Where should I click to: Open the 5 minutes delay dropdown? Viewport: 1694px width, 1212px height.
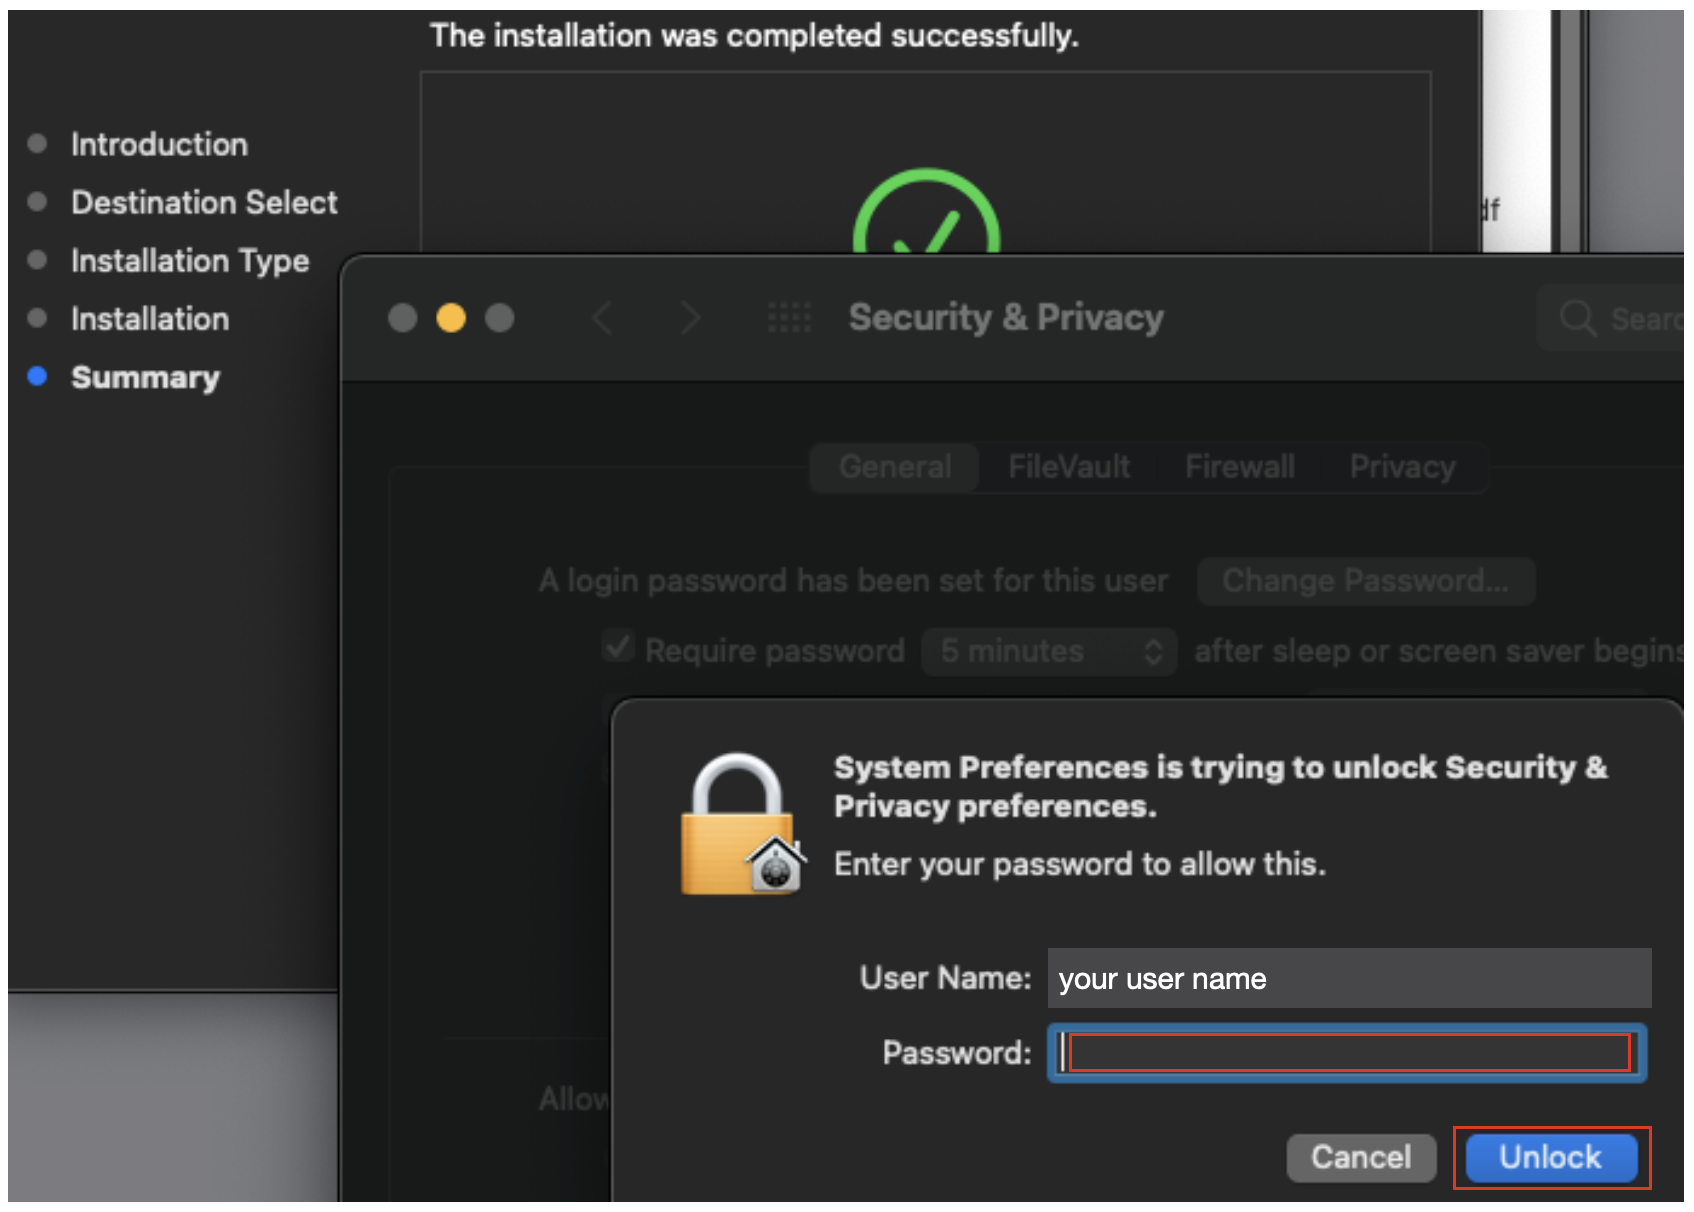pos(1048,652)
